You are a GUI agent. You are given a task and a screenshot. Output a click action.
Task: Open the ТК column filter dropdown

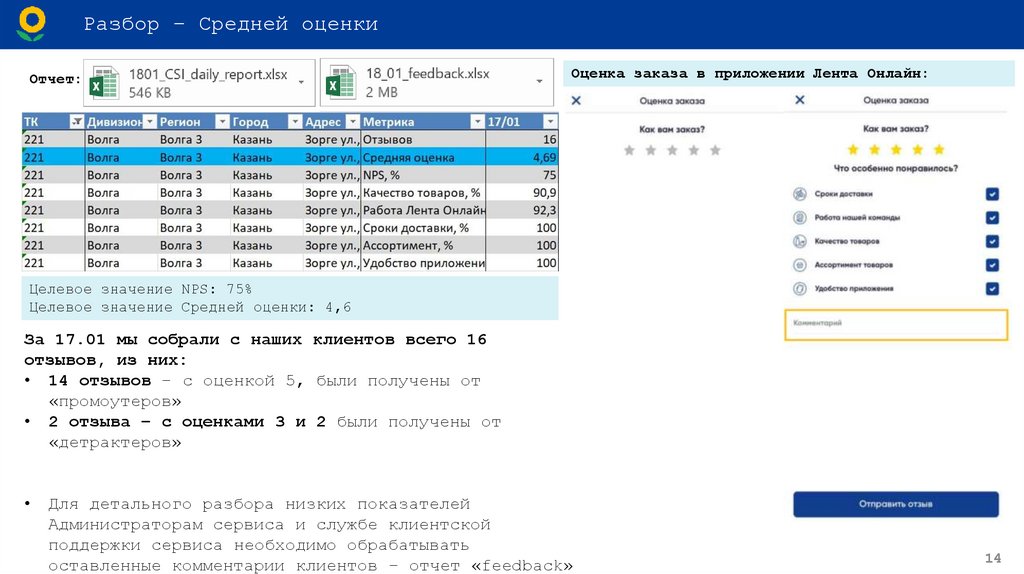click(x=76, y=122)
